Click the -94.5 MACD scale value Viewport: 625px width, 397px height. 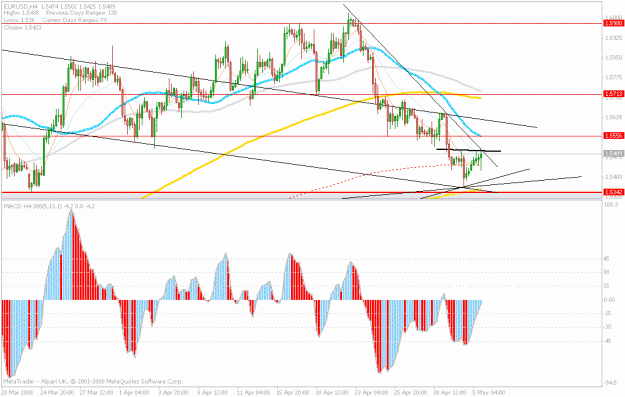pos(610,383)
